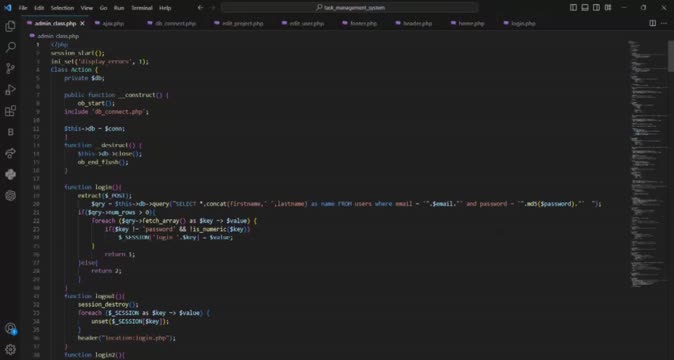Close the admin_class.php tab
The width and height of the screenshot is (674, 360).
point(83,23)
